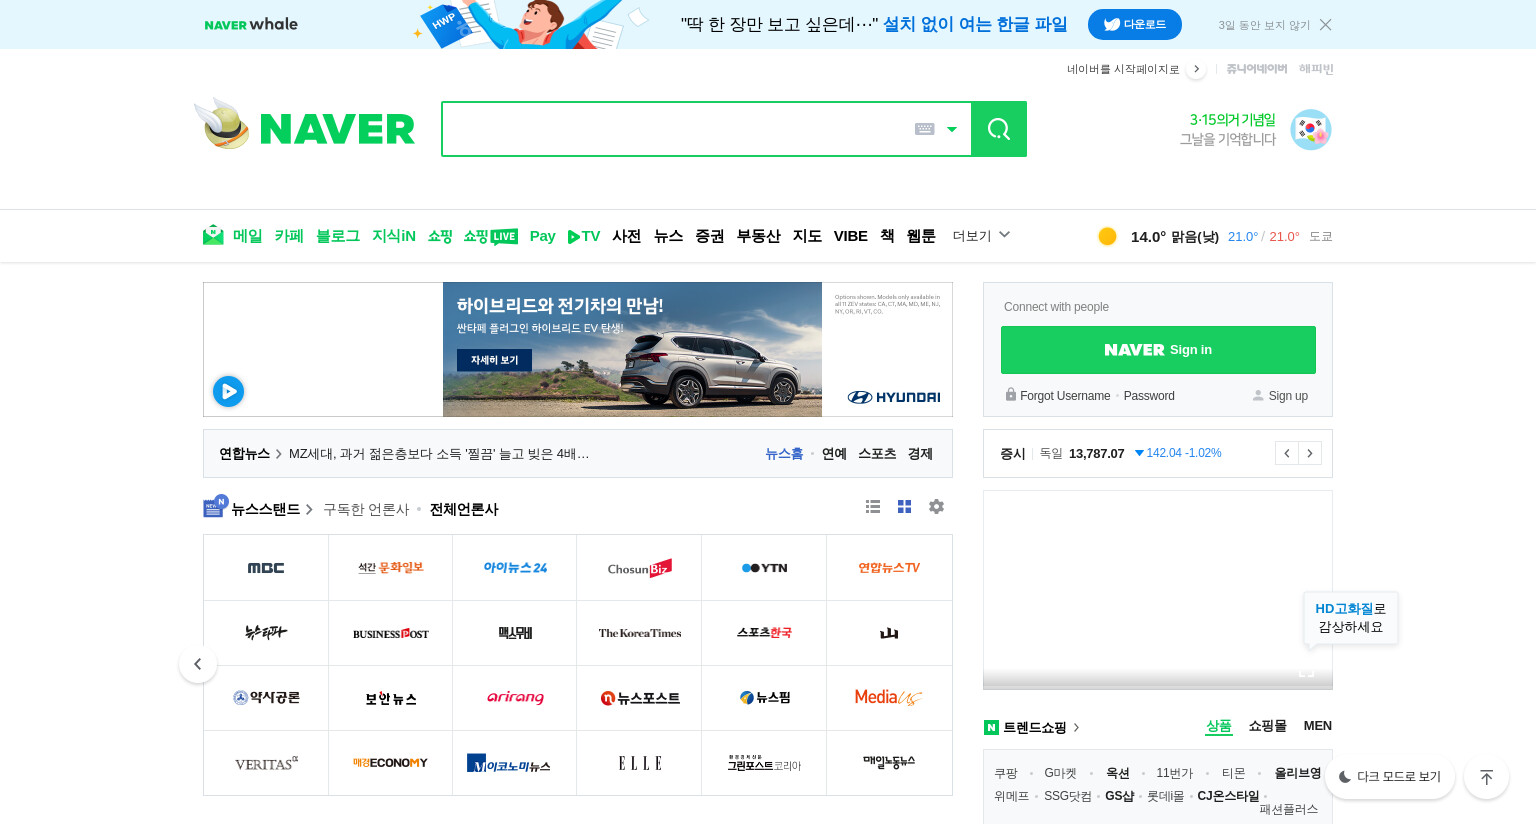The width and height of the screenshot is (1536, 824).
Task: Click 네이버를 시작페이지로 arrow
Action: click(x=1196, y=69)
